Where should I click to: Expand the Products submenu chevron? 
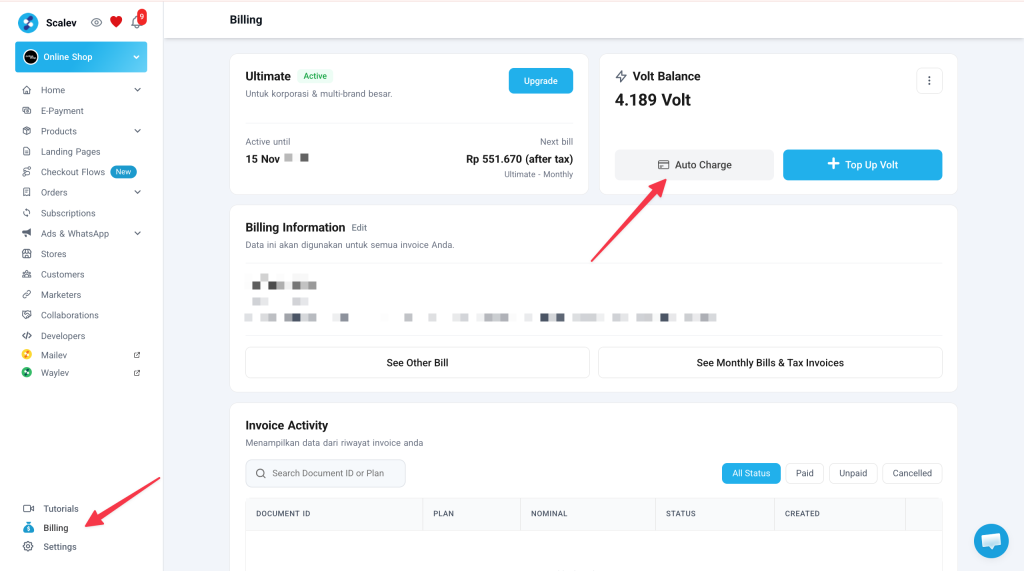137,131
